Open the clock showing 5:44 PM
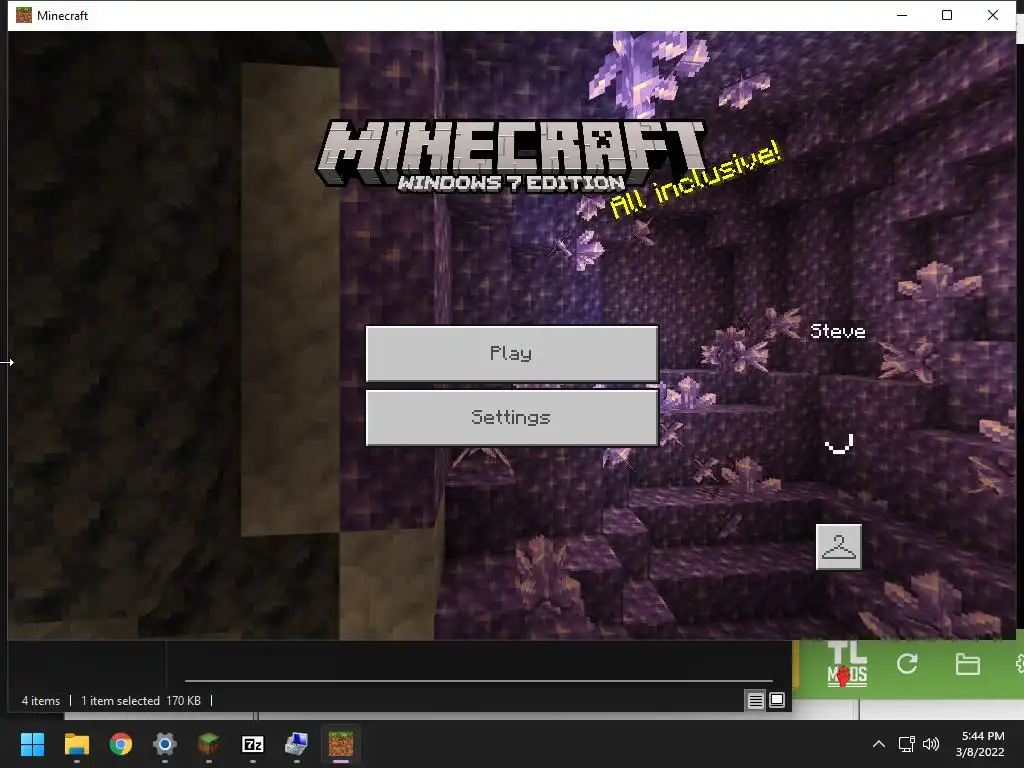 (981, 744)
